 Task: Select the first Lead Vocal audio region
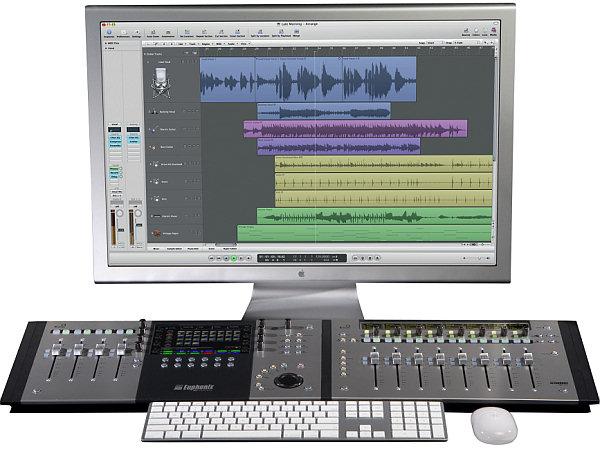click(228, 79)
